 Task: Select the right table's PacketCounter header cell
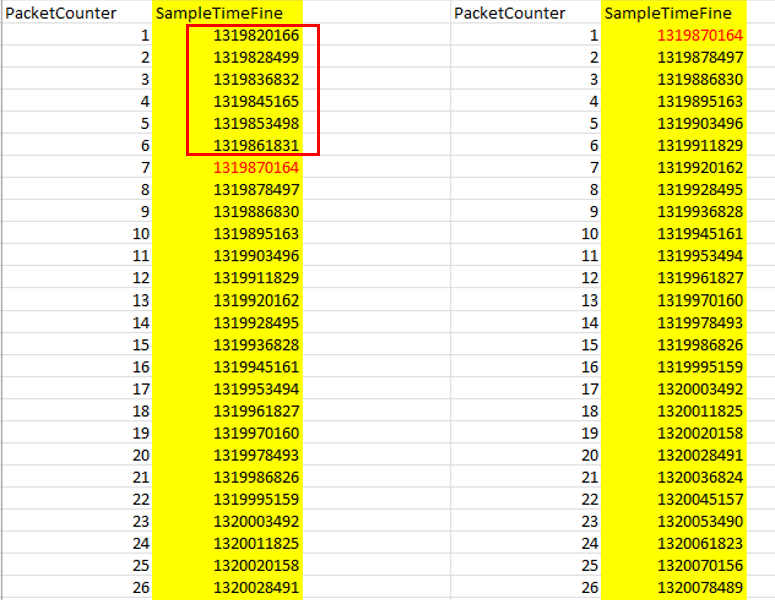tap(510, 13)
